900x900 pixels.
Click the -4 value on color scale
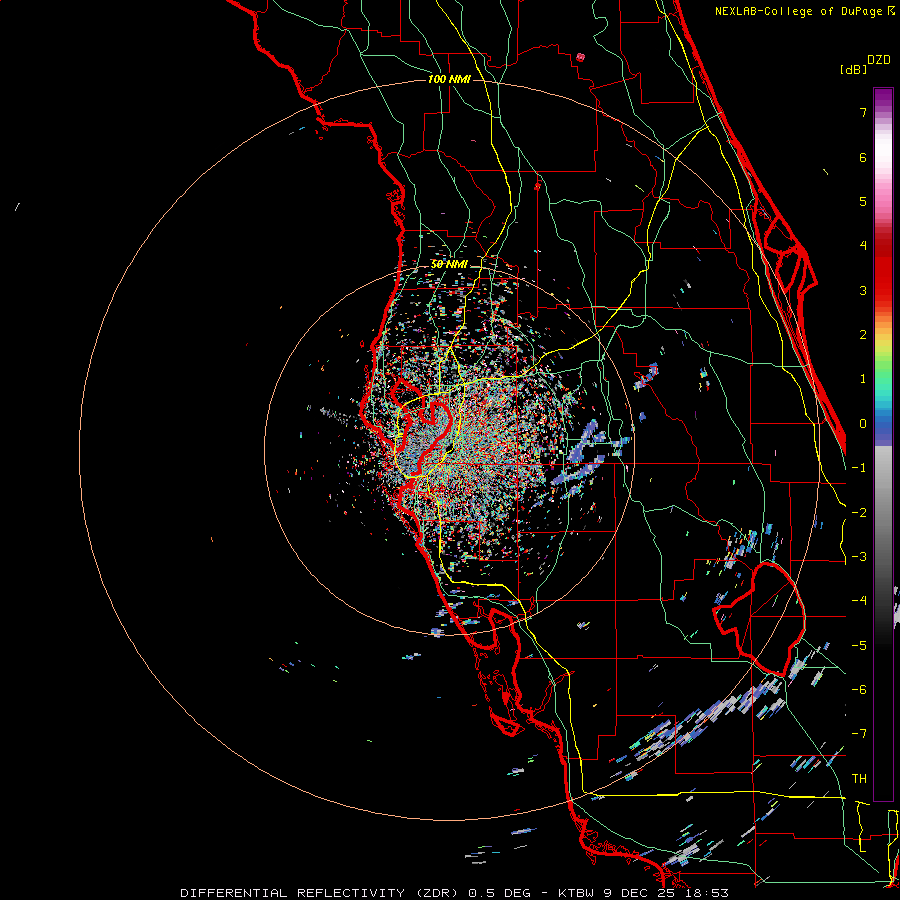859,601
